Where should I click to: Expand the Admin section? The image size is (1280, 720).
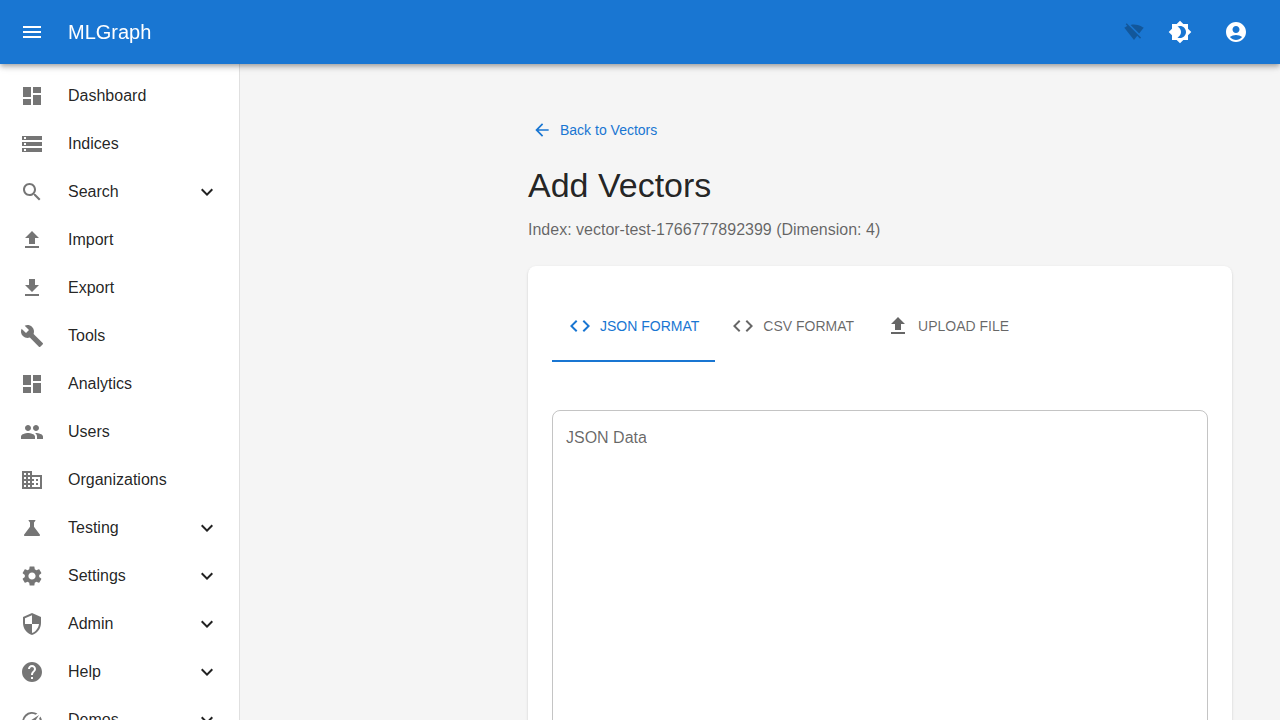(207, 623)
